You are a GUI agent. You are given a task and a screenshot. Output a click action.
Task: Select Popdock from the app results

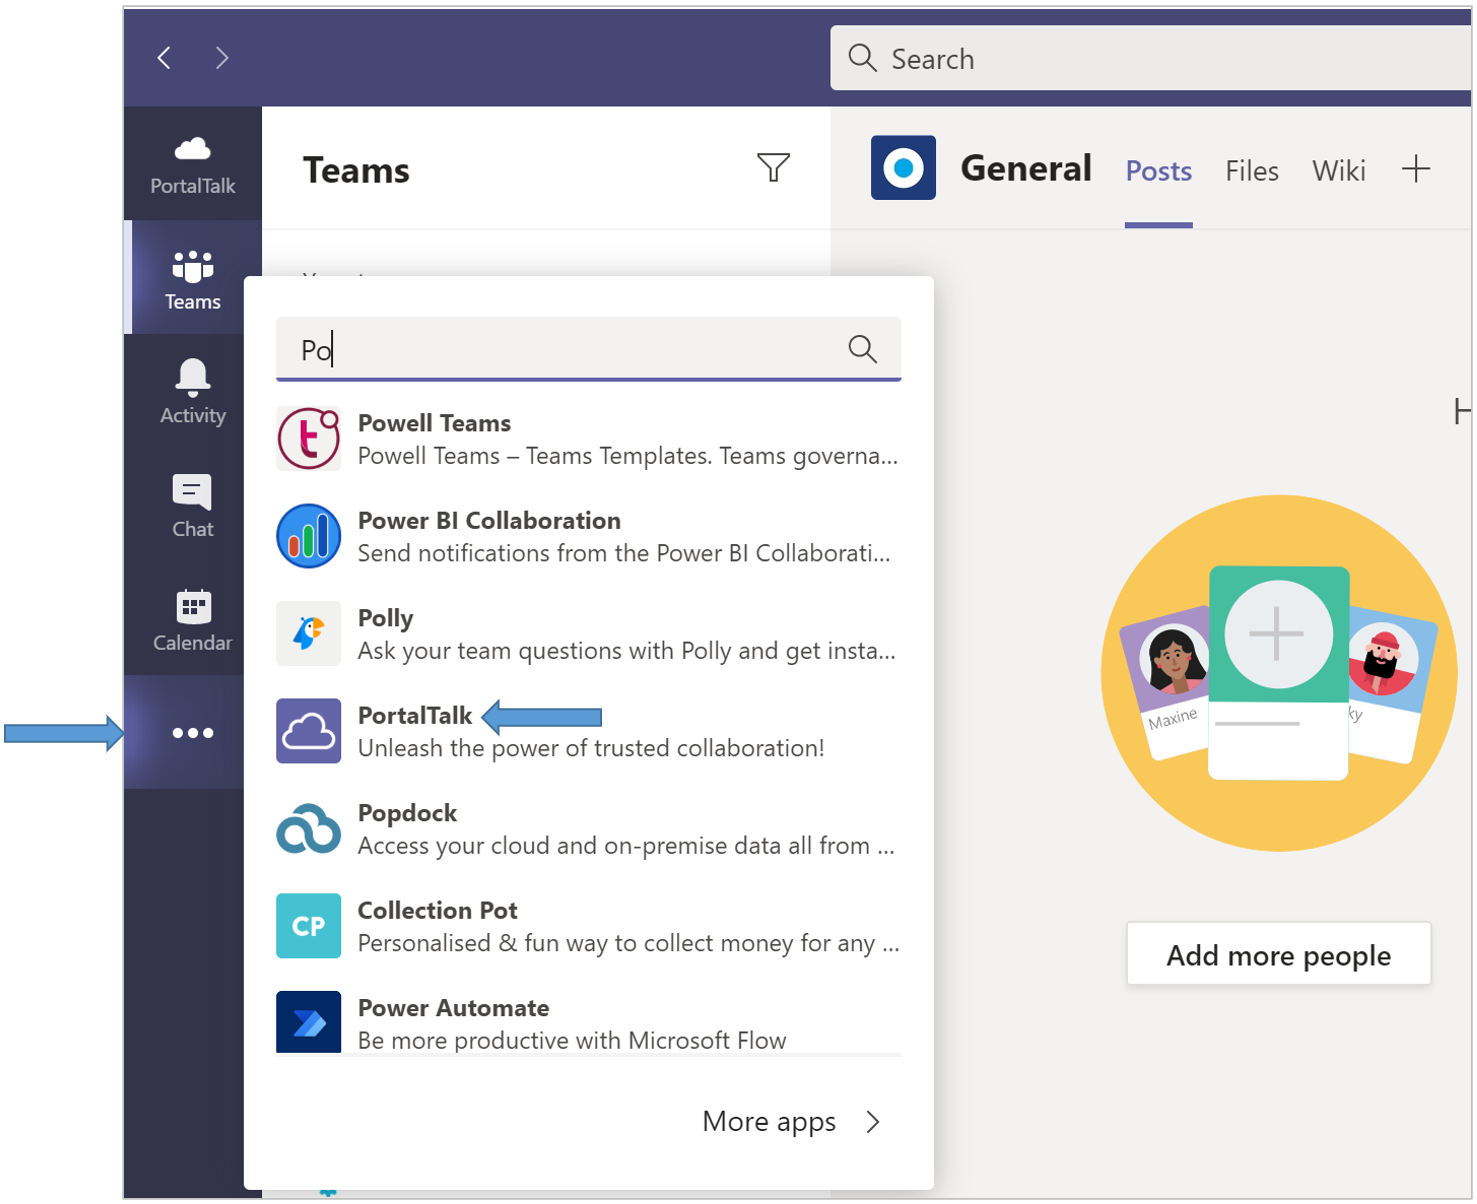(x=589, y=828)
